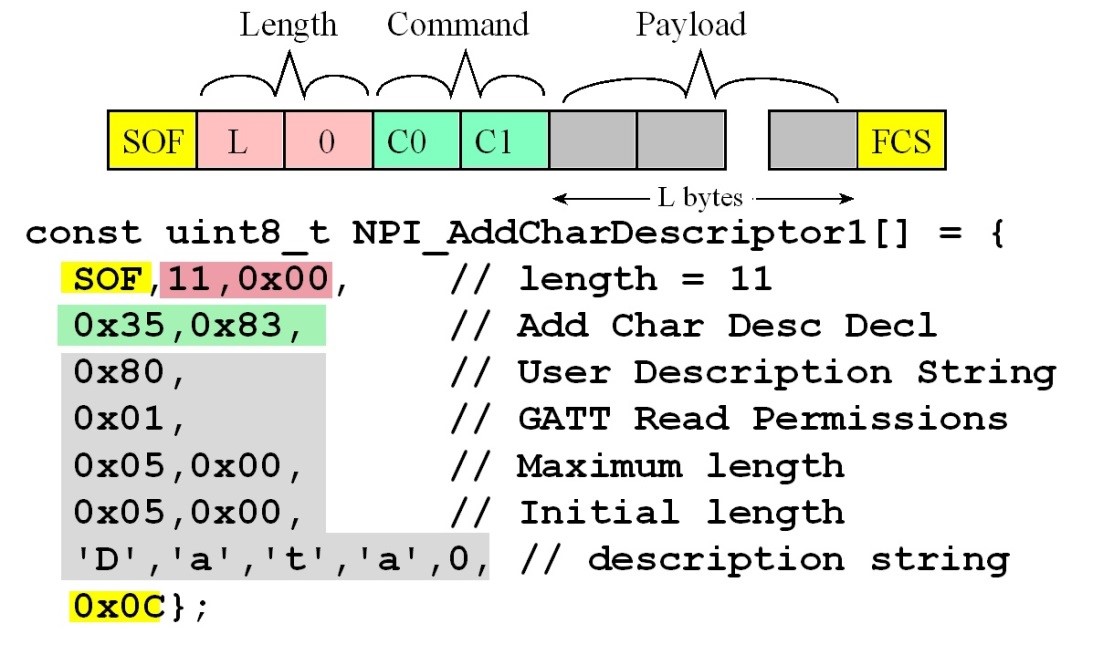Click the 'GATT Read Permissions' comment
Viewport: 1103px width, 655px height.
(x=763, y=419)
